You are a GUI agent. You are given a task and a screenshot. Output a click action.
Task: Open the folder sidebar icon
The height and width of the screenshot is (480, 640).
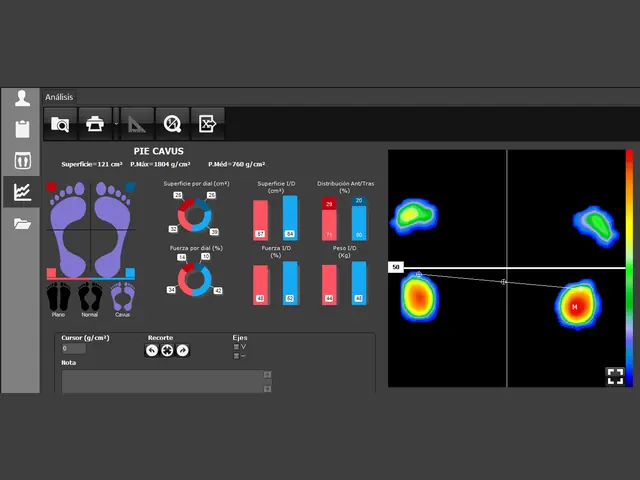[22, 224]
